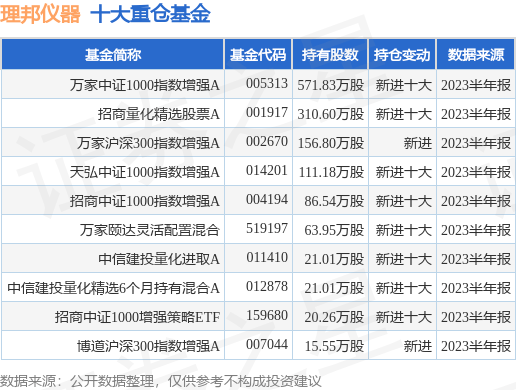
Task: Select fund name 中信建投量化精选6个月持有混合A
Action: pos(113,288)
